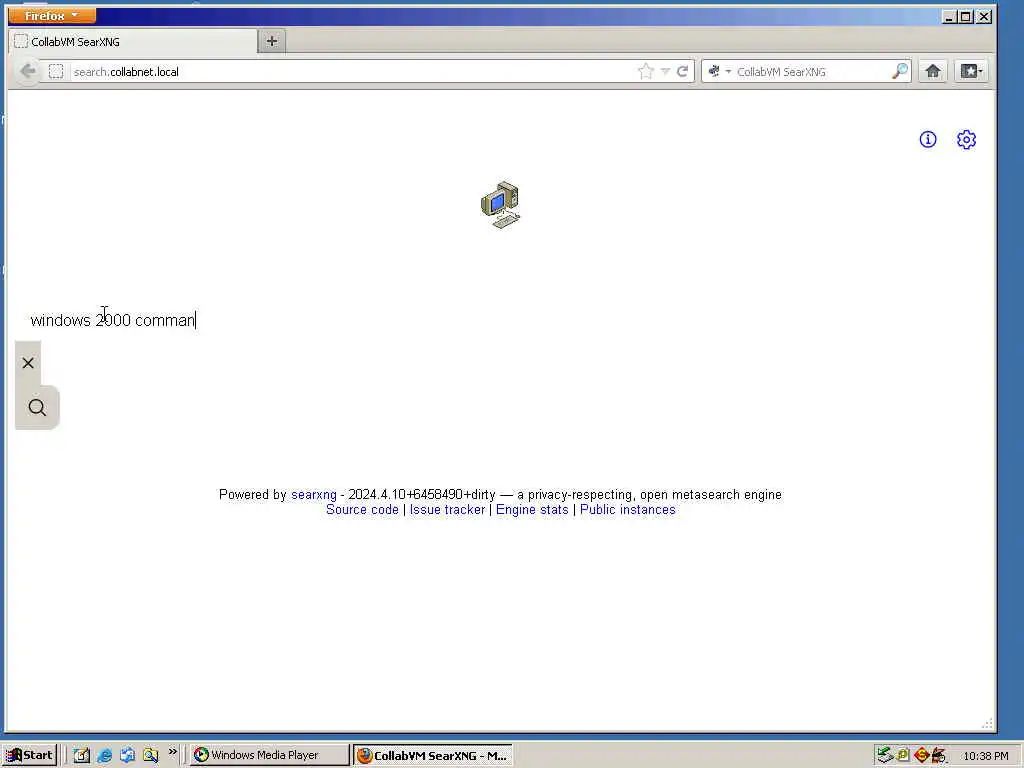Open the Engine stats link
This screenshot has width=1024, height=768.
point(532,509)
